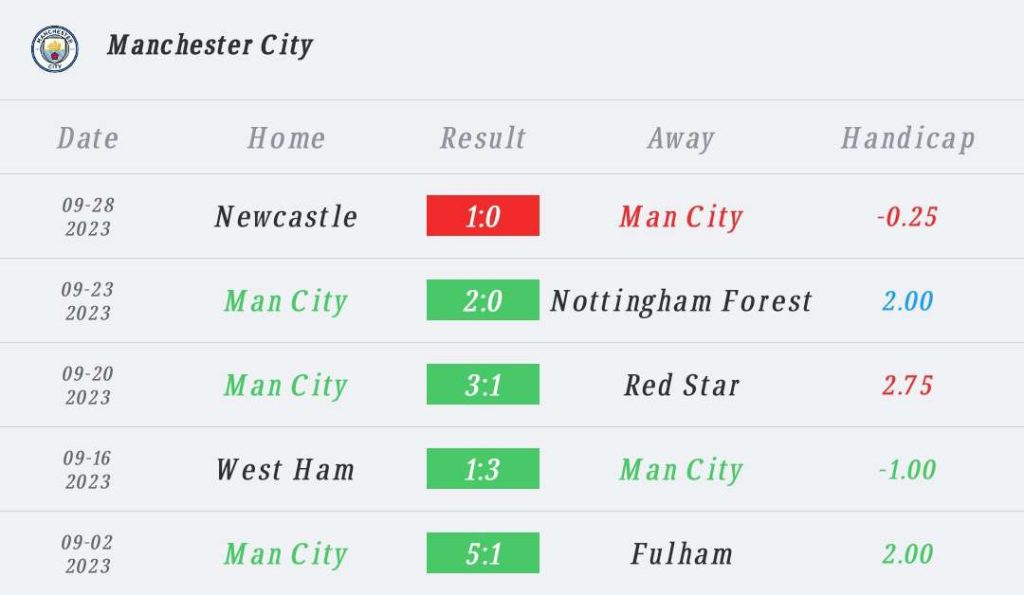Image resolution: width=1024 pixels, height=595 pixels.
Task: Click the Away column header
Action: click(681, 138)
